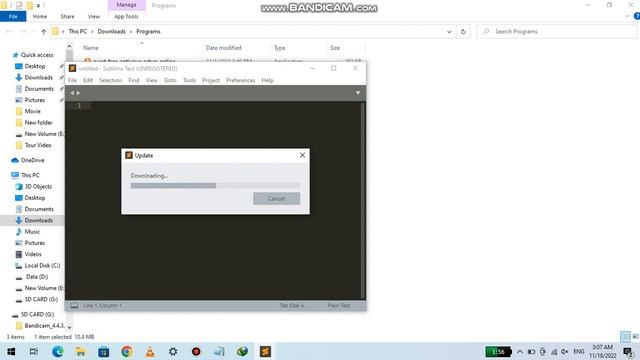Screen dimensions: 640x360
Task: Open the tab list dropdown arrow in Sublime Text
Action: (358, 93)
